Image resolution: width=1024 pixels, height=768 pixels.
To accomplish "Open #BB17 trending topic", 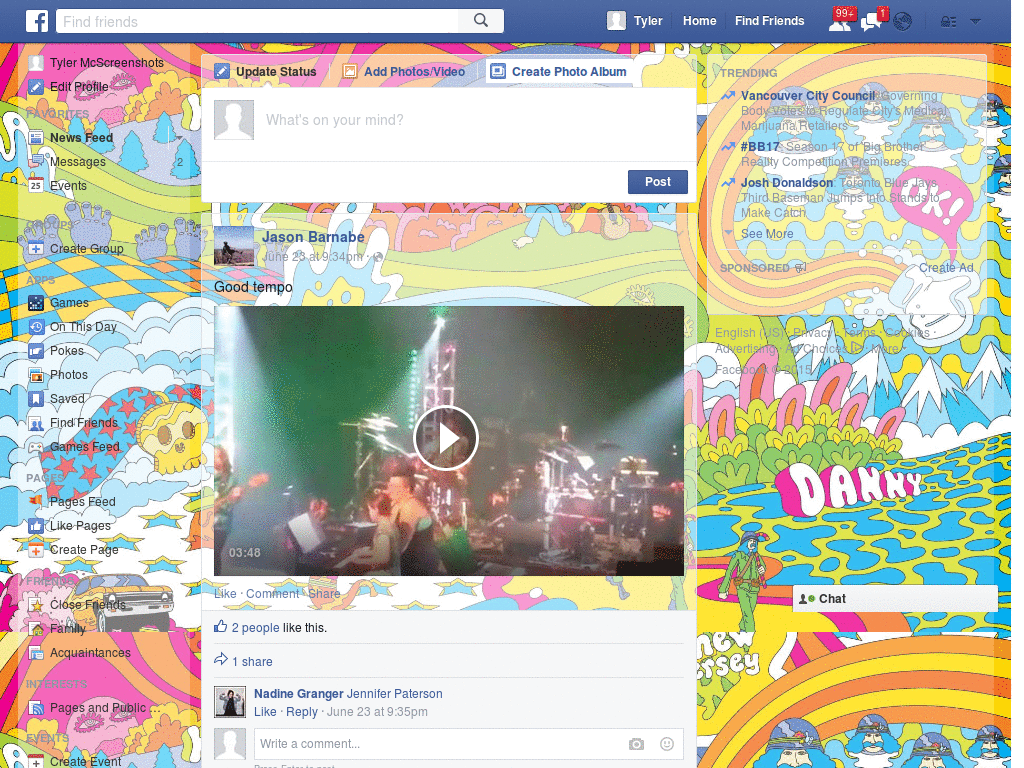I will coord(760,147).
